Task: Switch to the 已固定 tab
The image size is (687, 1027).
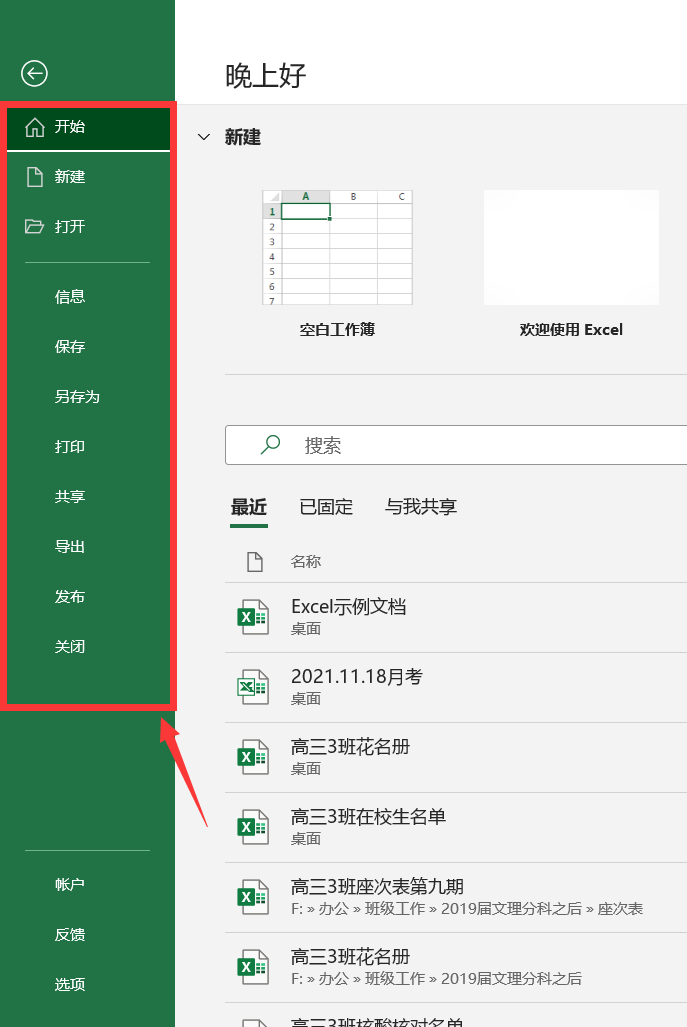Action: coord(326,507)
